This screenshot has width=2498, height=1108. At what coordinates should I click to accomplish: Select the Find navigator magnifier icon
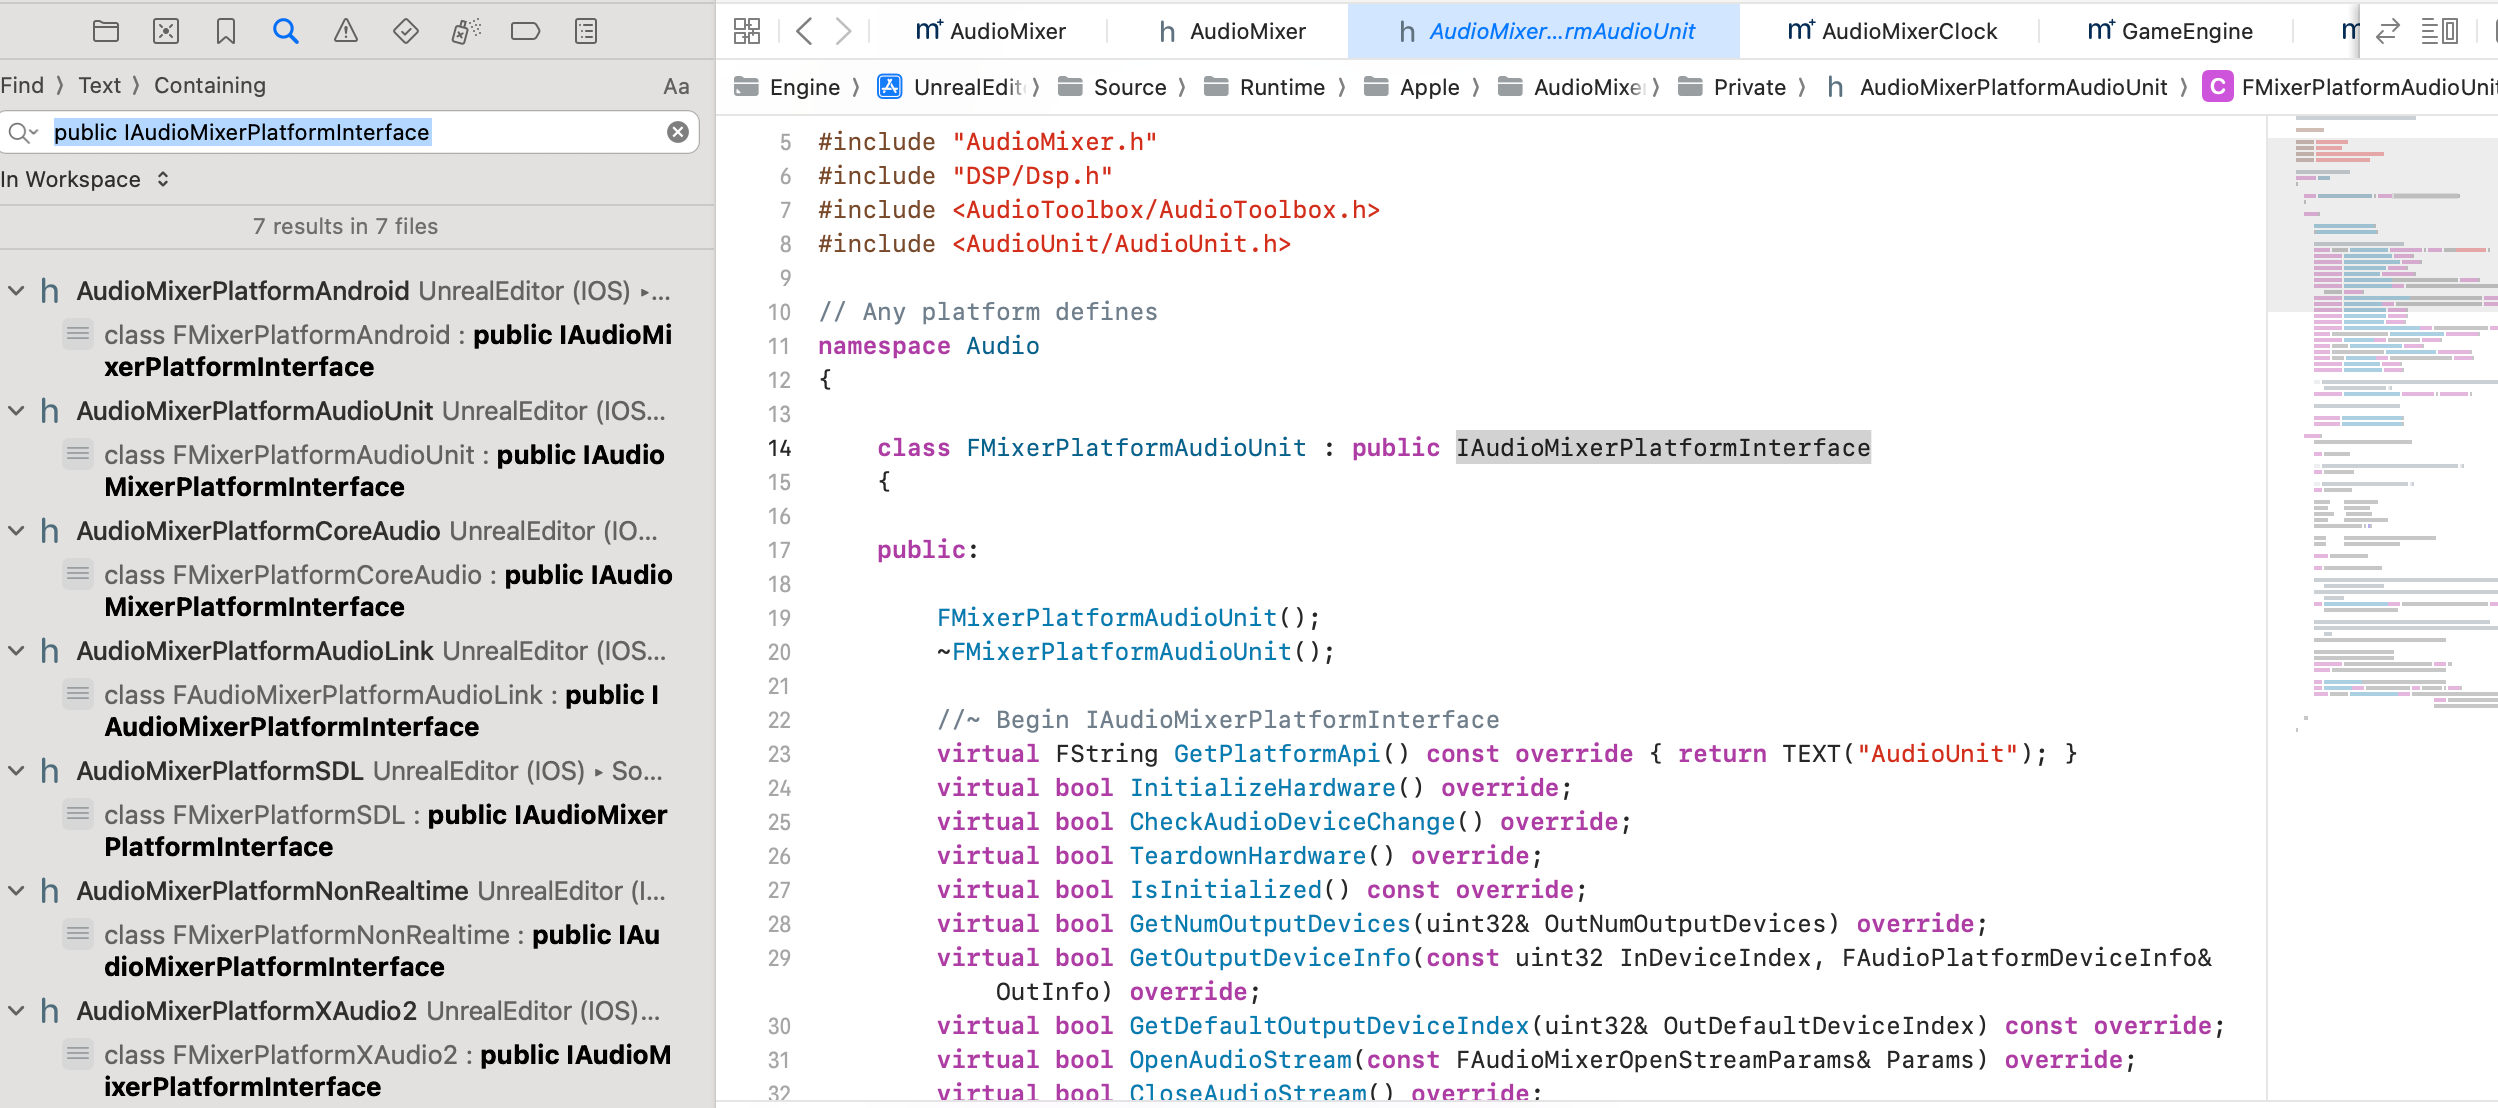[x=286, y=31]
